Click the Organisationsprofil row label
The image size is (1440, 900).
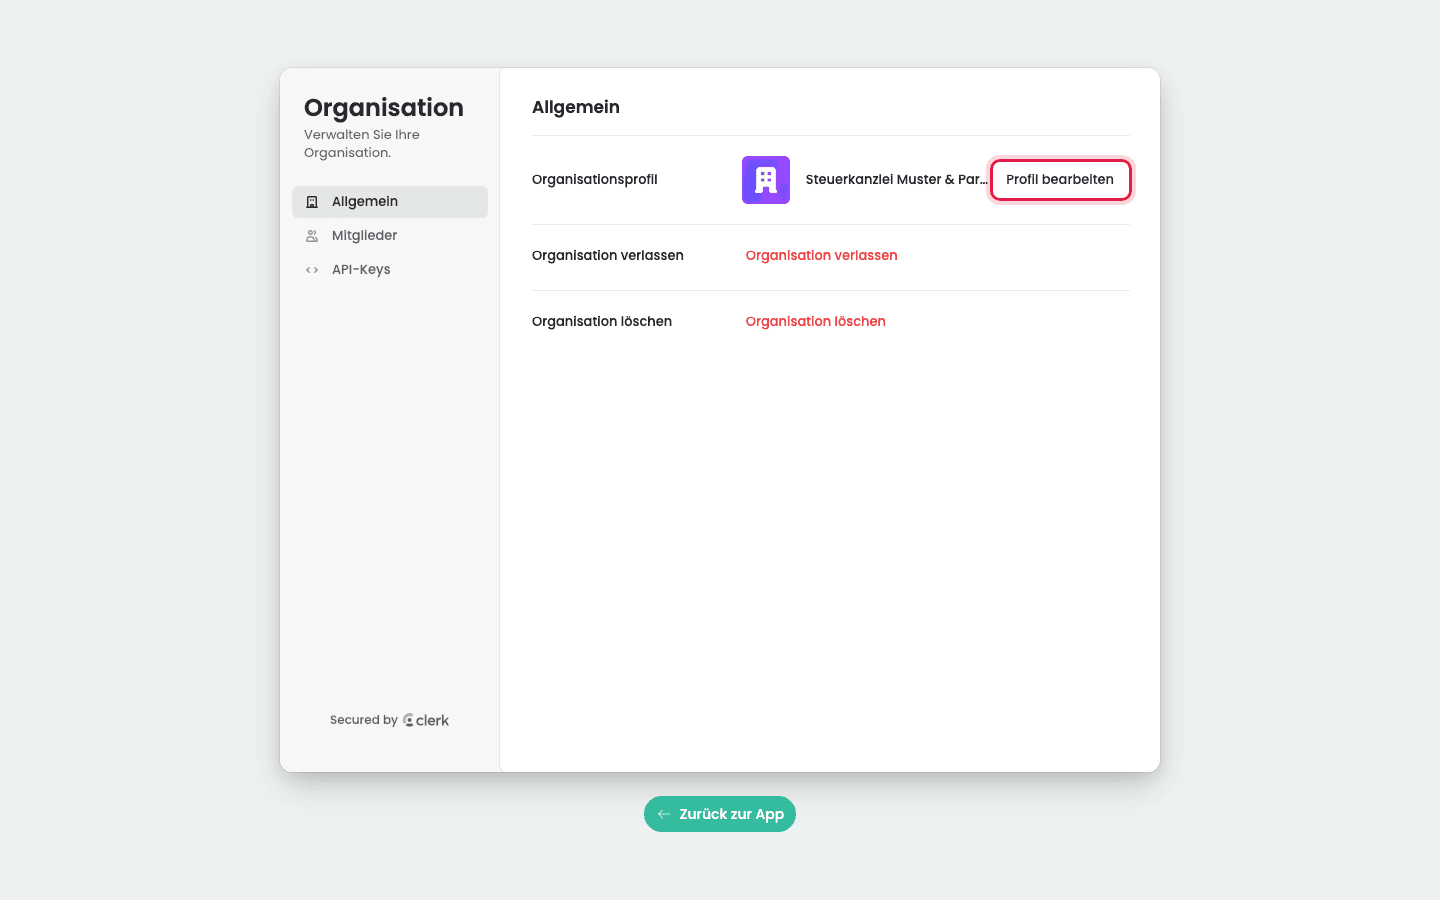(595, 180)
